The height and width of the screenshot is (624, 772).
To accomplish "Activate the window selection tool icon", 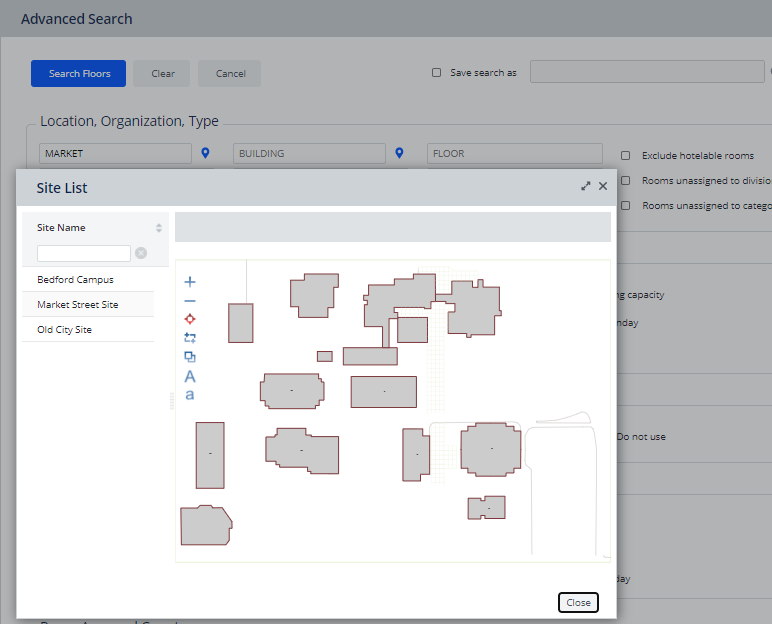I will (x=190, y=338).
